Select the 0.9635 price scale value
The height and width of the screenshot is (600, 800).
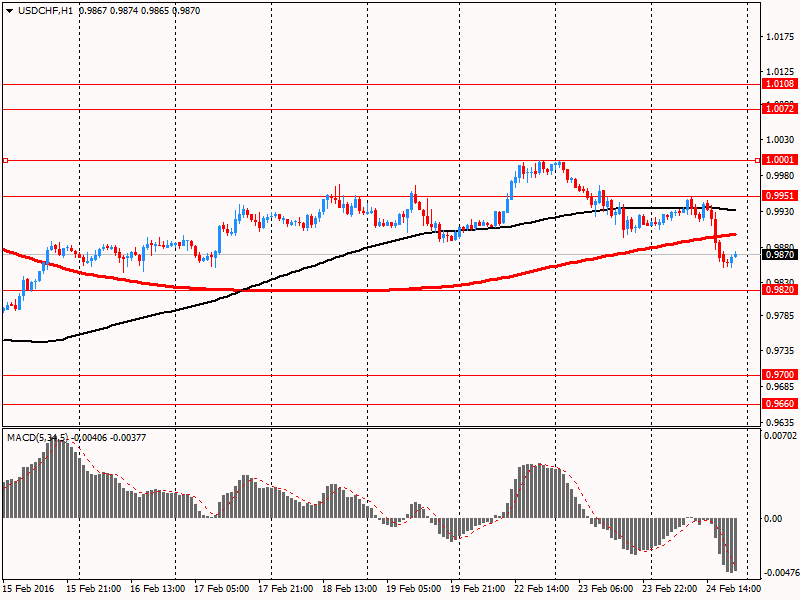click(x=780, y=422)
